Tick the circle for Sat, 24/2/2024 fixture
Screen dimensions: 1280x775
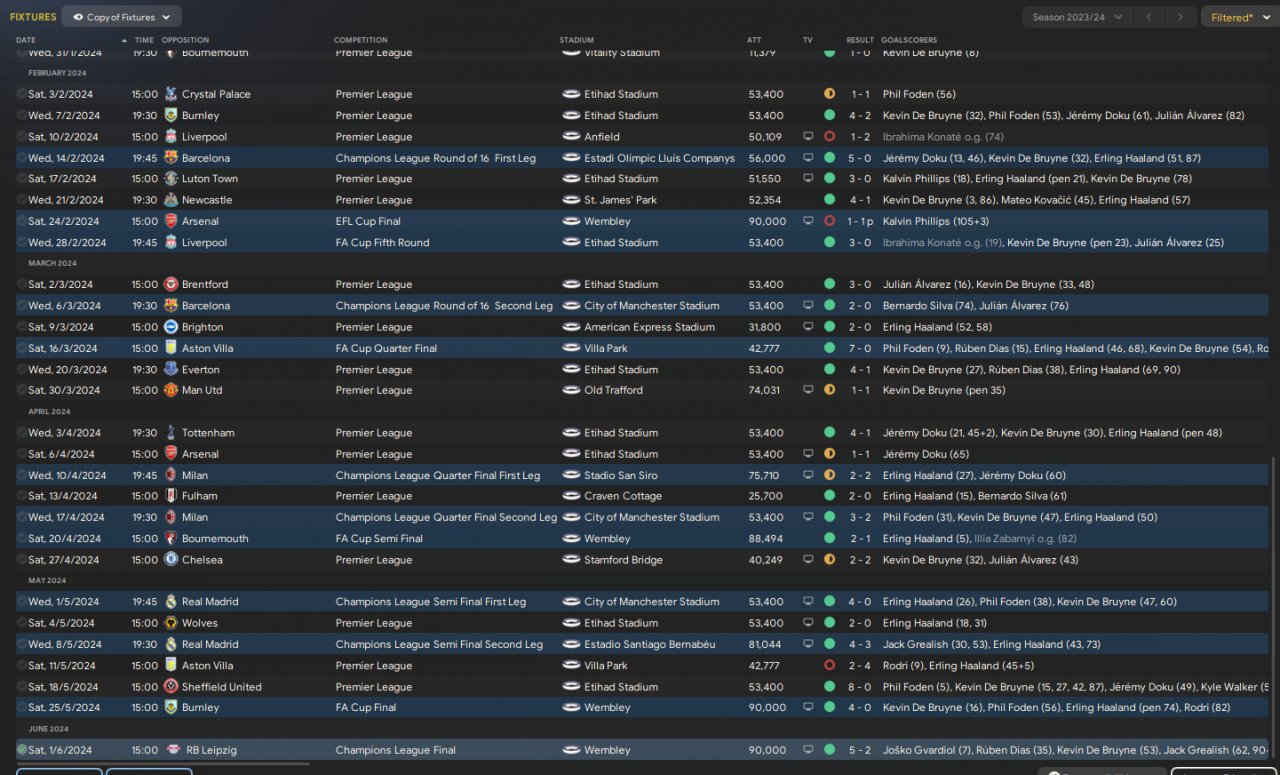pos(22,221)
